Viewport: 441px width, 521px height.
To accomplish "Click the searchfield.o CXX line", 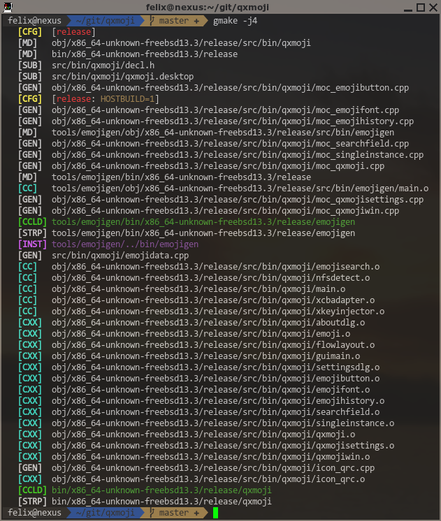I will (x=199, y=412).
